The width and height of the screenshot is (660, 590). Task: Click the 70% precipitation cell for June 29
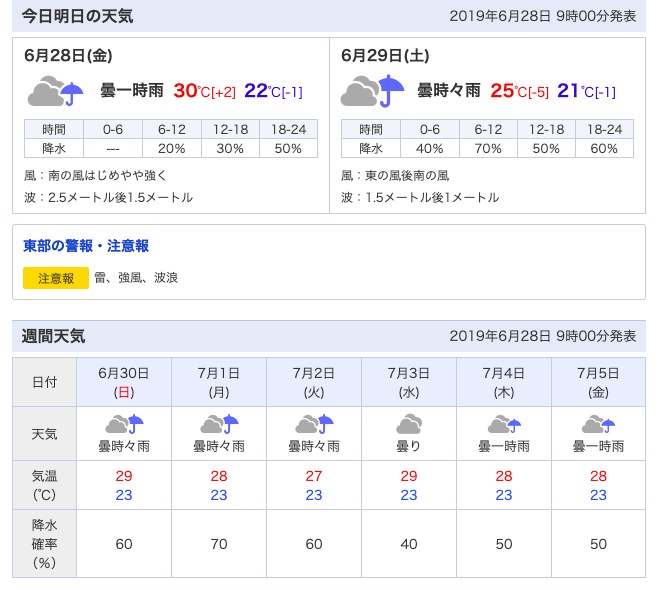488,149
